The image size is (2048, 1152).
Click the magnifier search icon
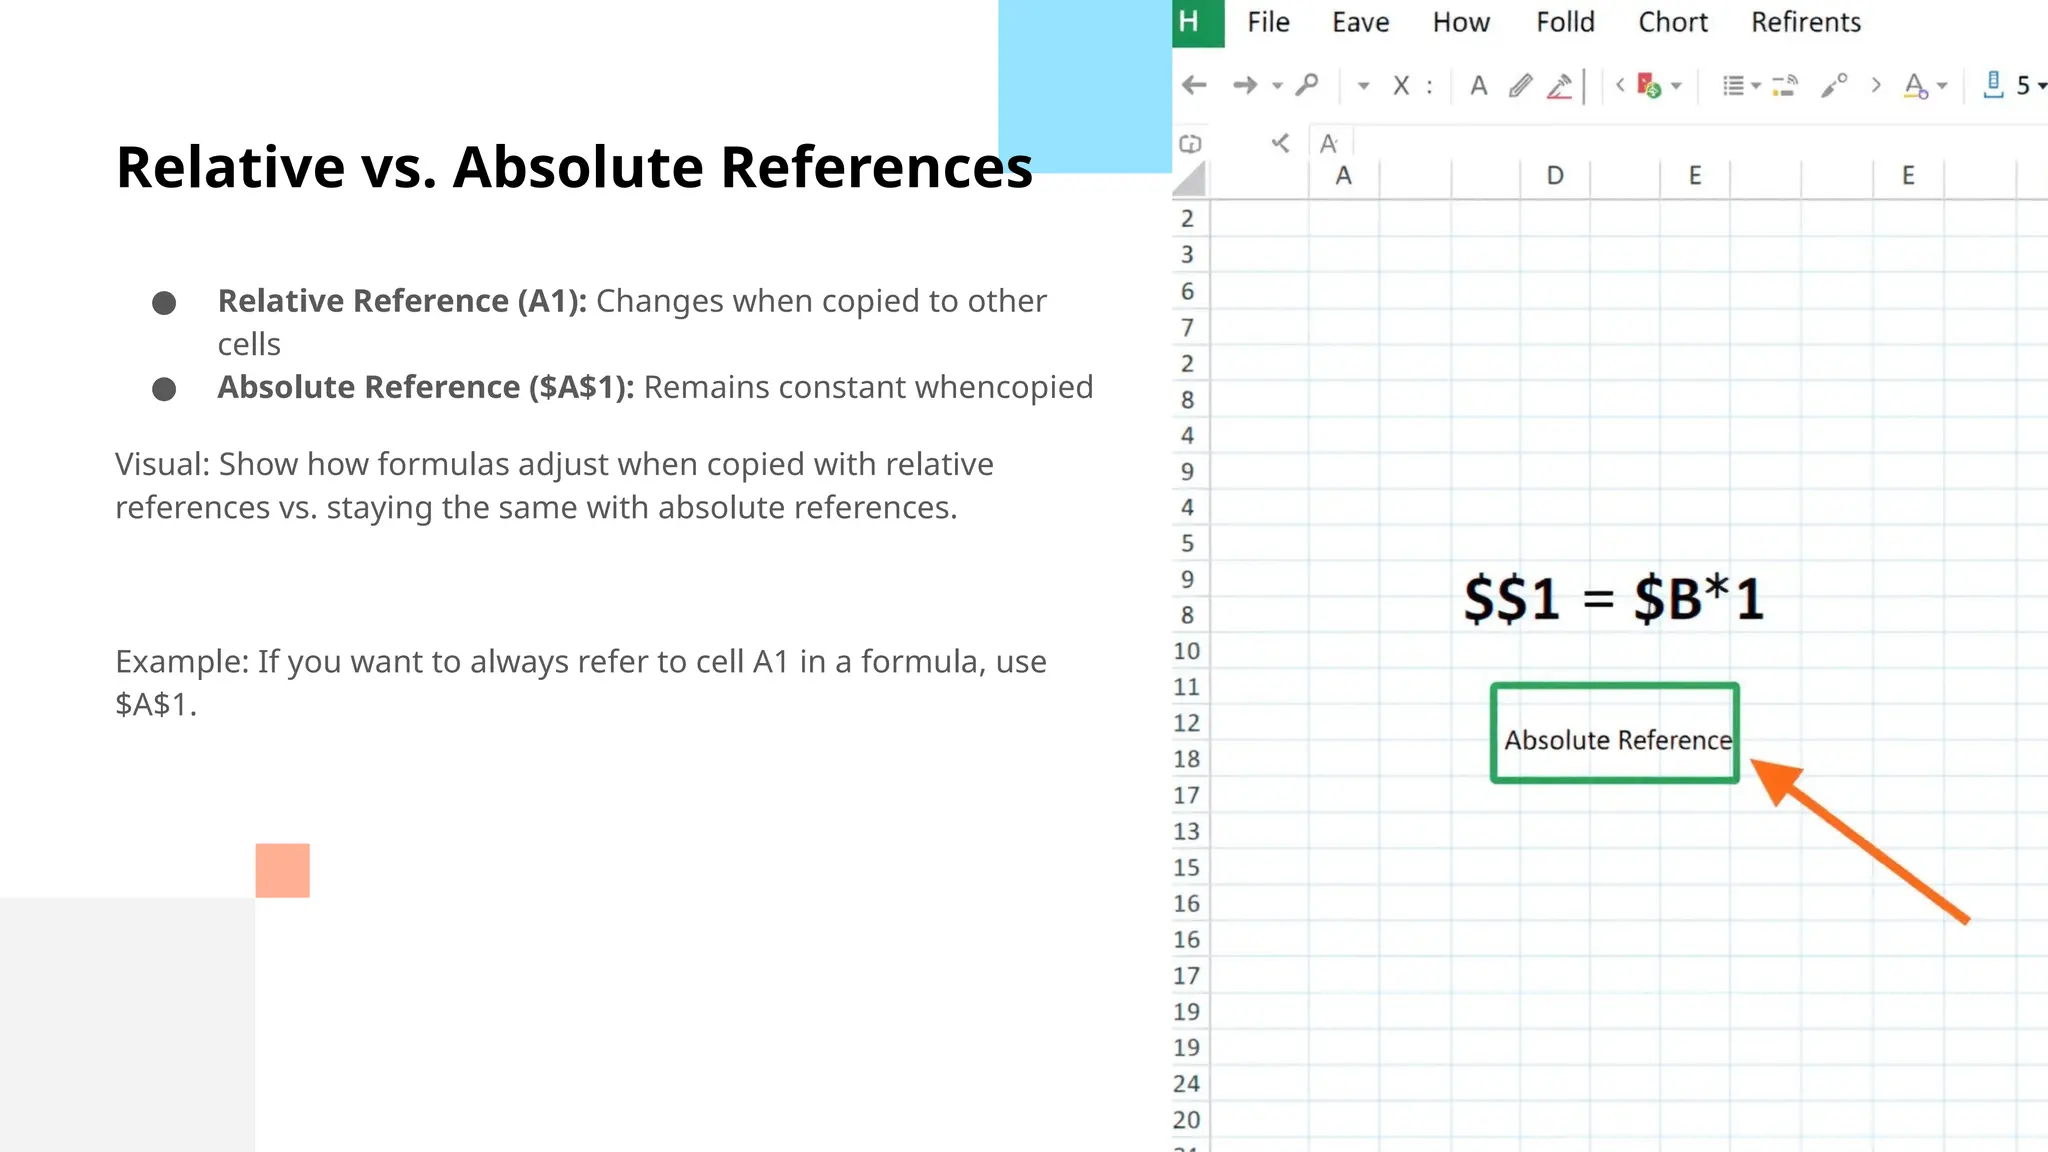(x=1307, y=85)
